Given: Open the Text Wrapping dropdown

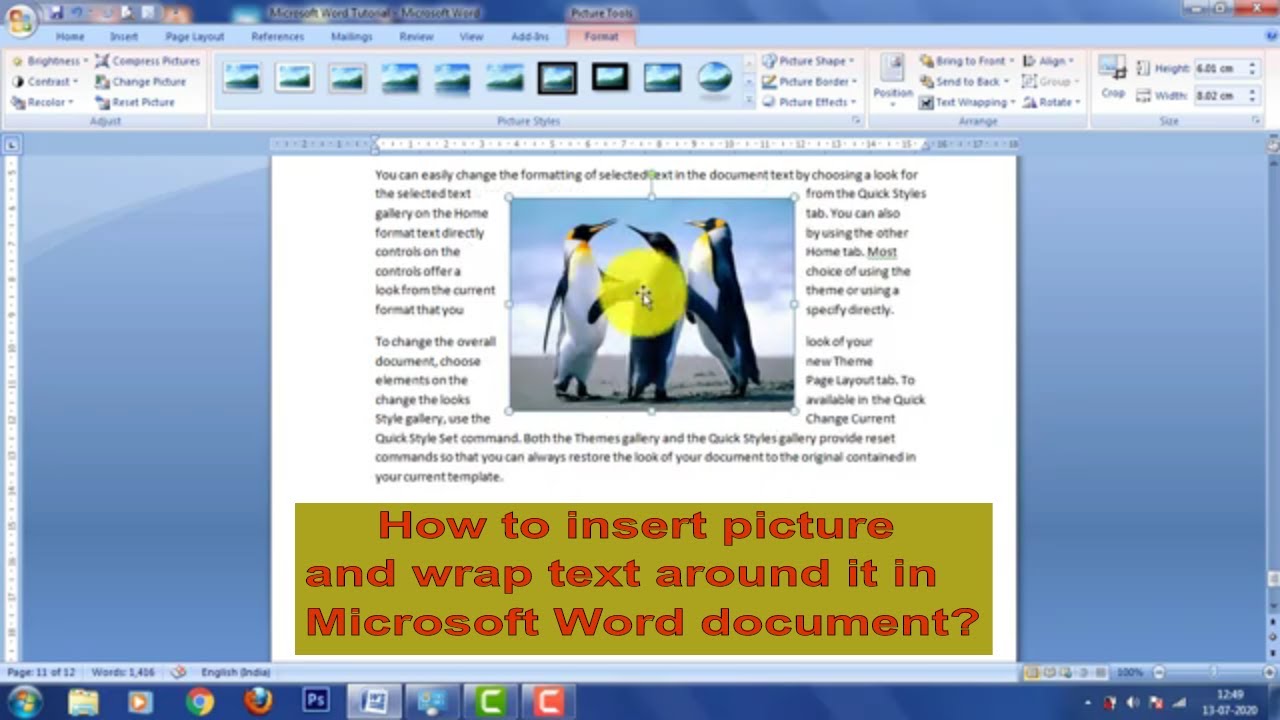Looking at the screenshot, I should (968, 102).
